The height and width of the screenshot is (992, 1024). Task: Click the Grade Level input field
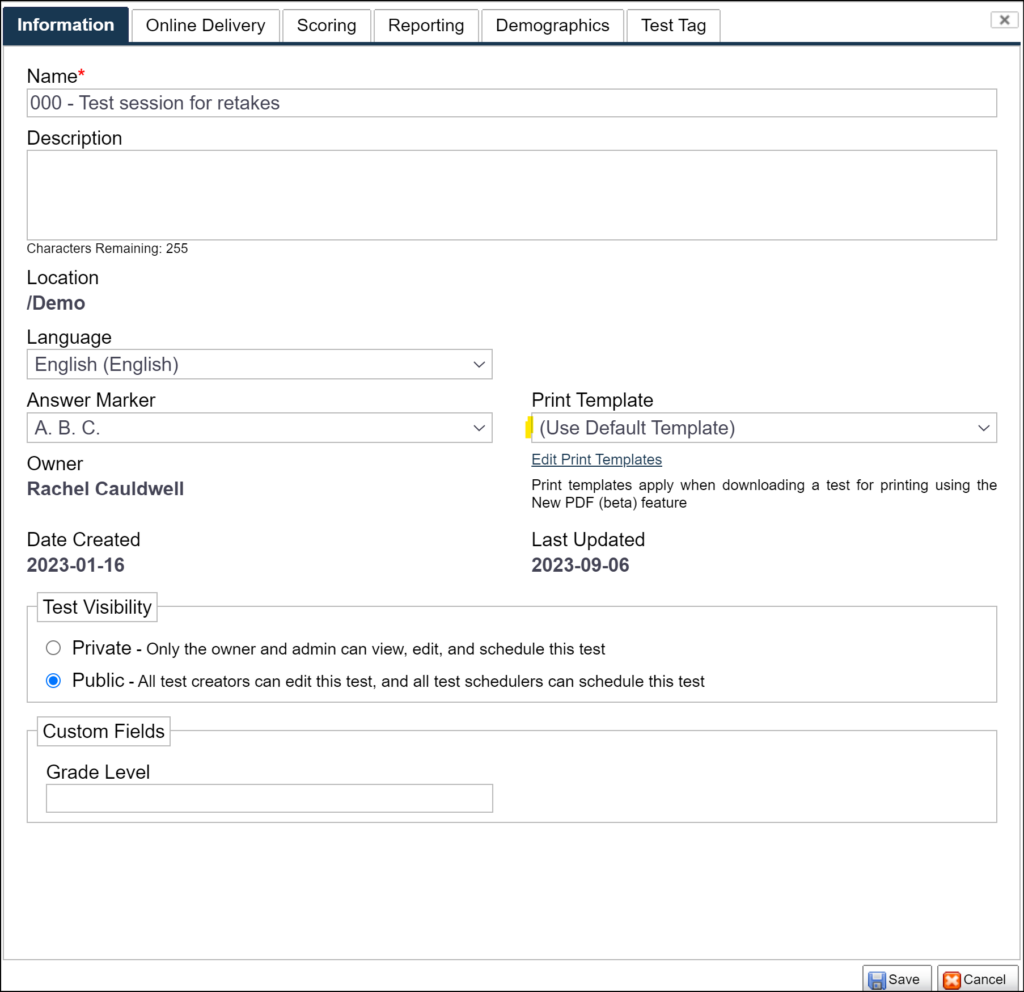269,798
